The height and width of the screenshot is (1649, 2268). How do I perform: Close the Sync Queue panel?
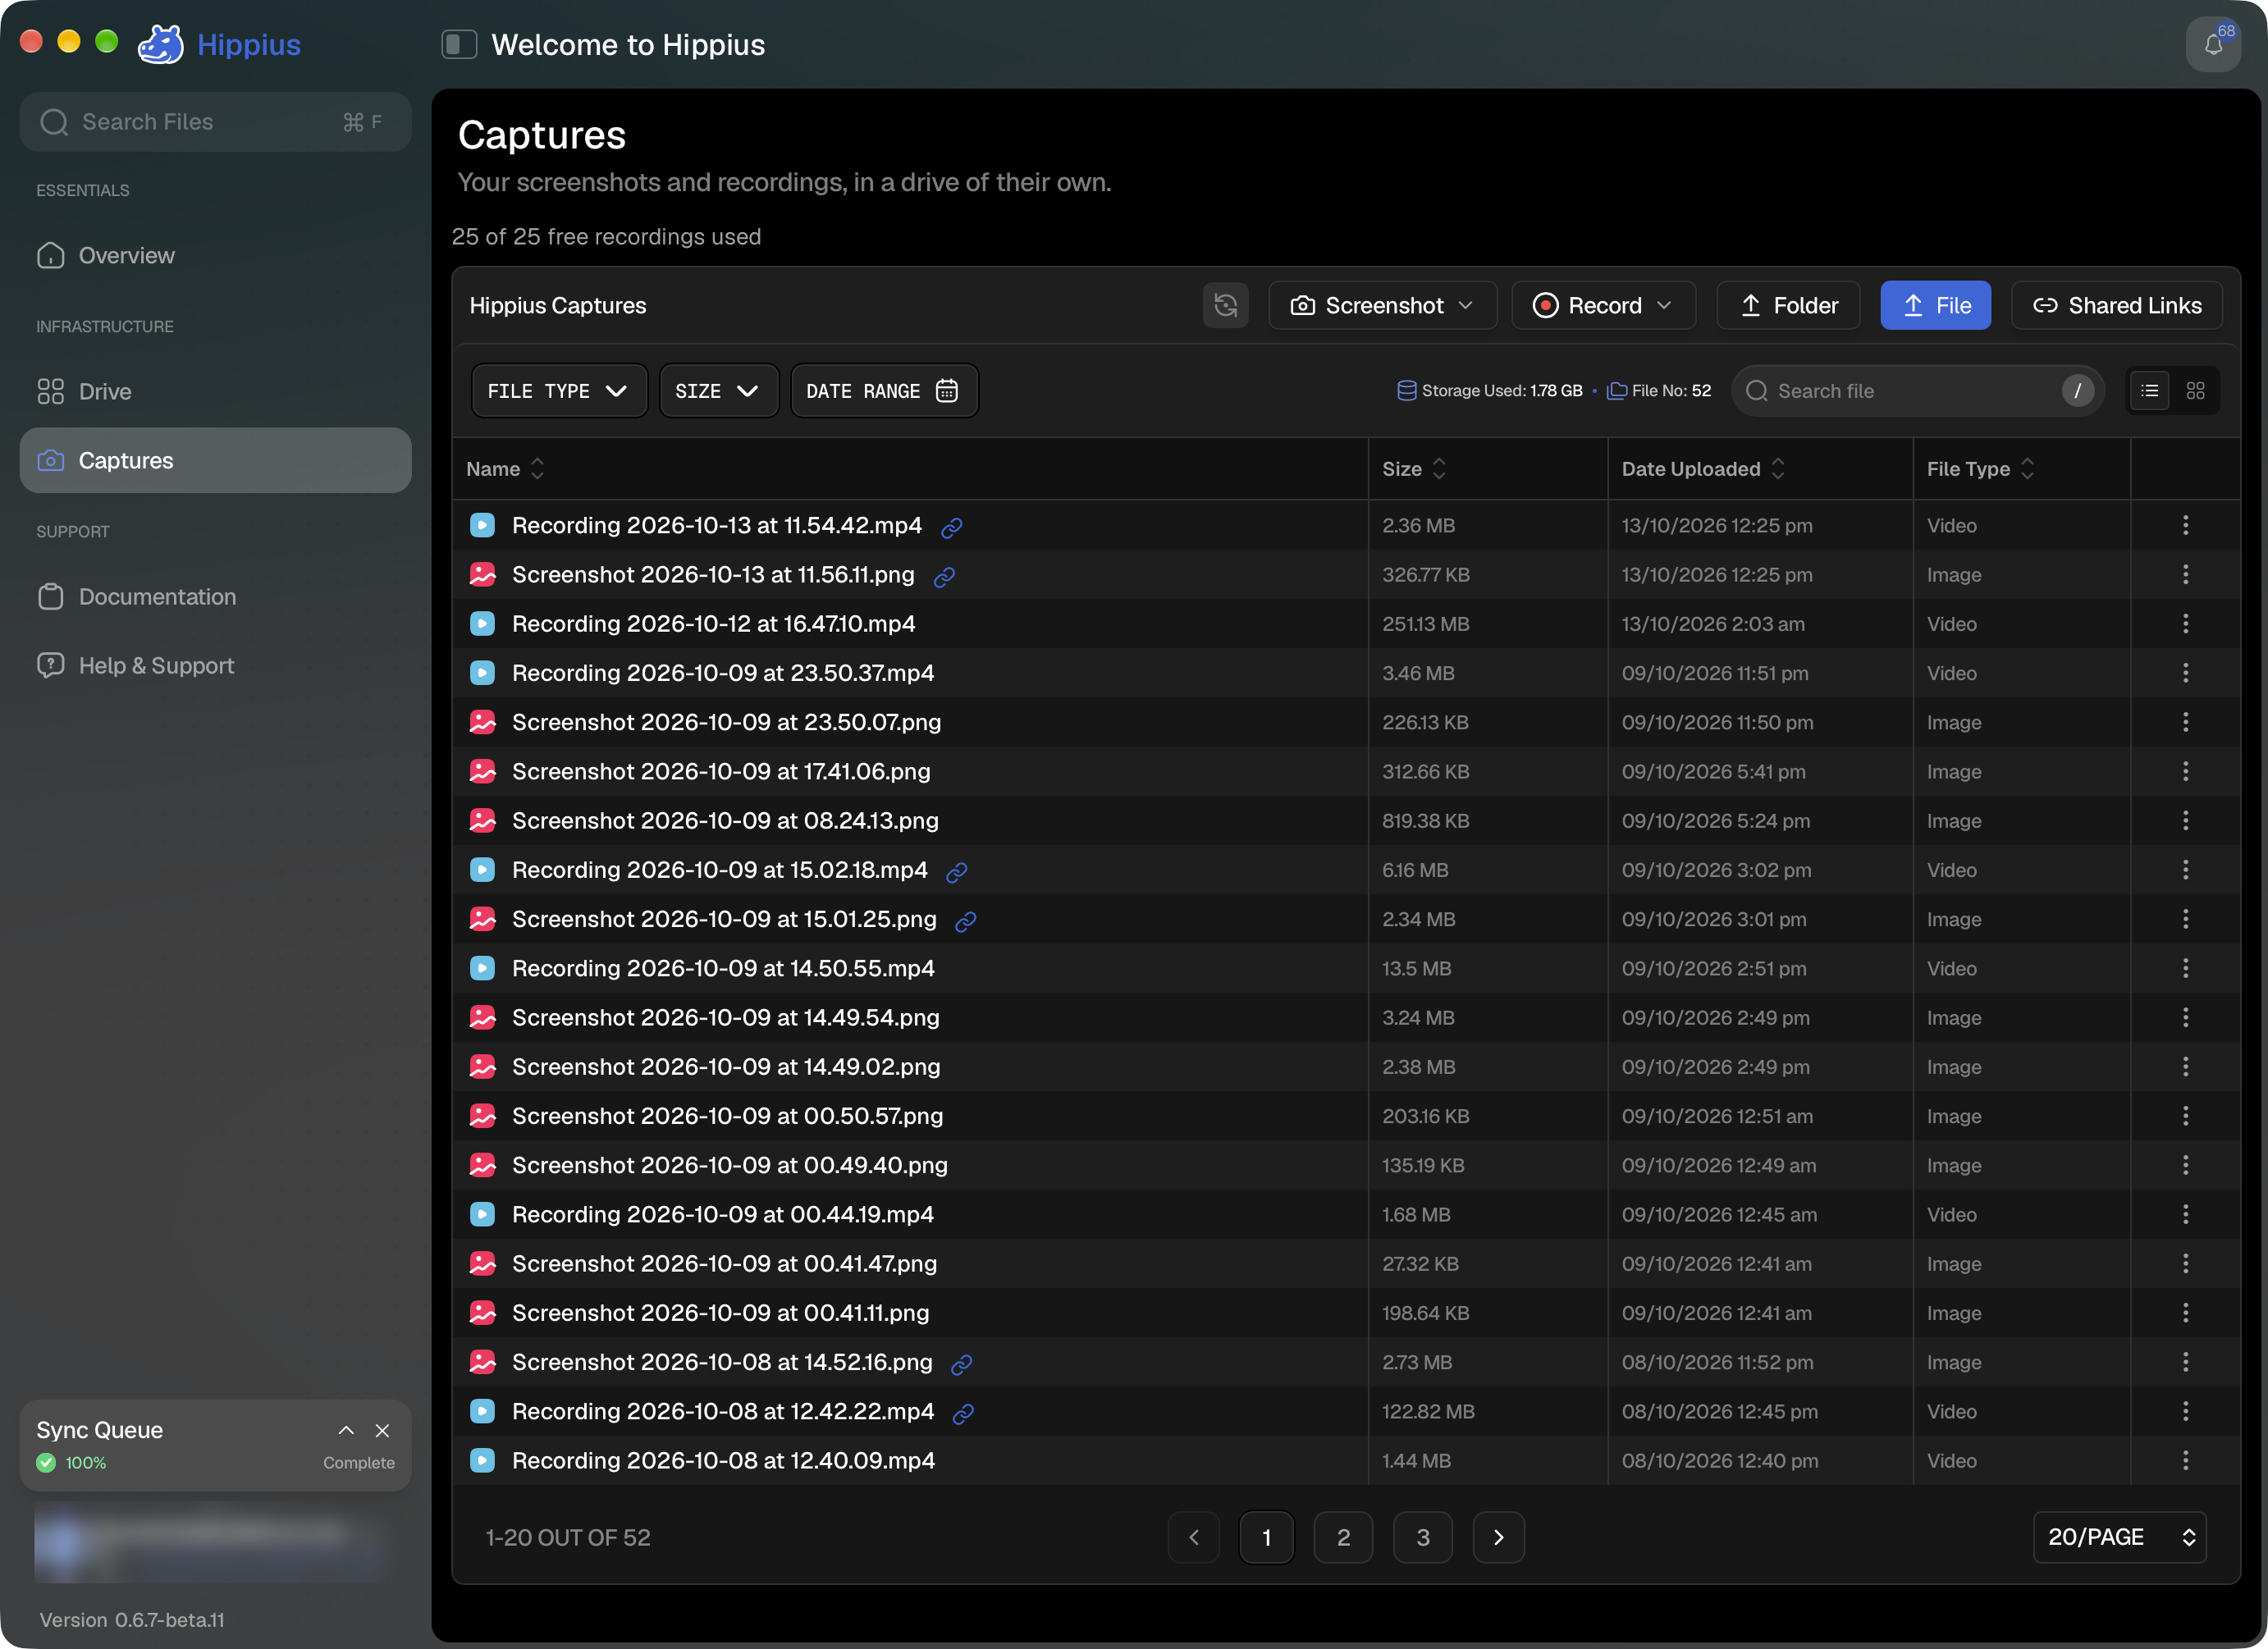pos(382,1431)
